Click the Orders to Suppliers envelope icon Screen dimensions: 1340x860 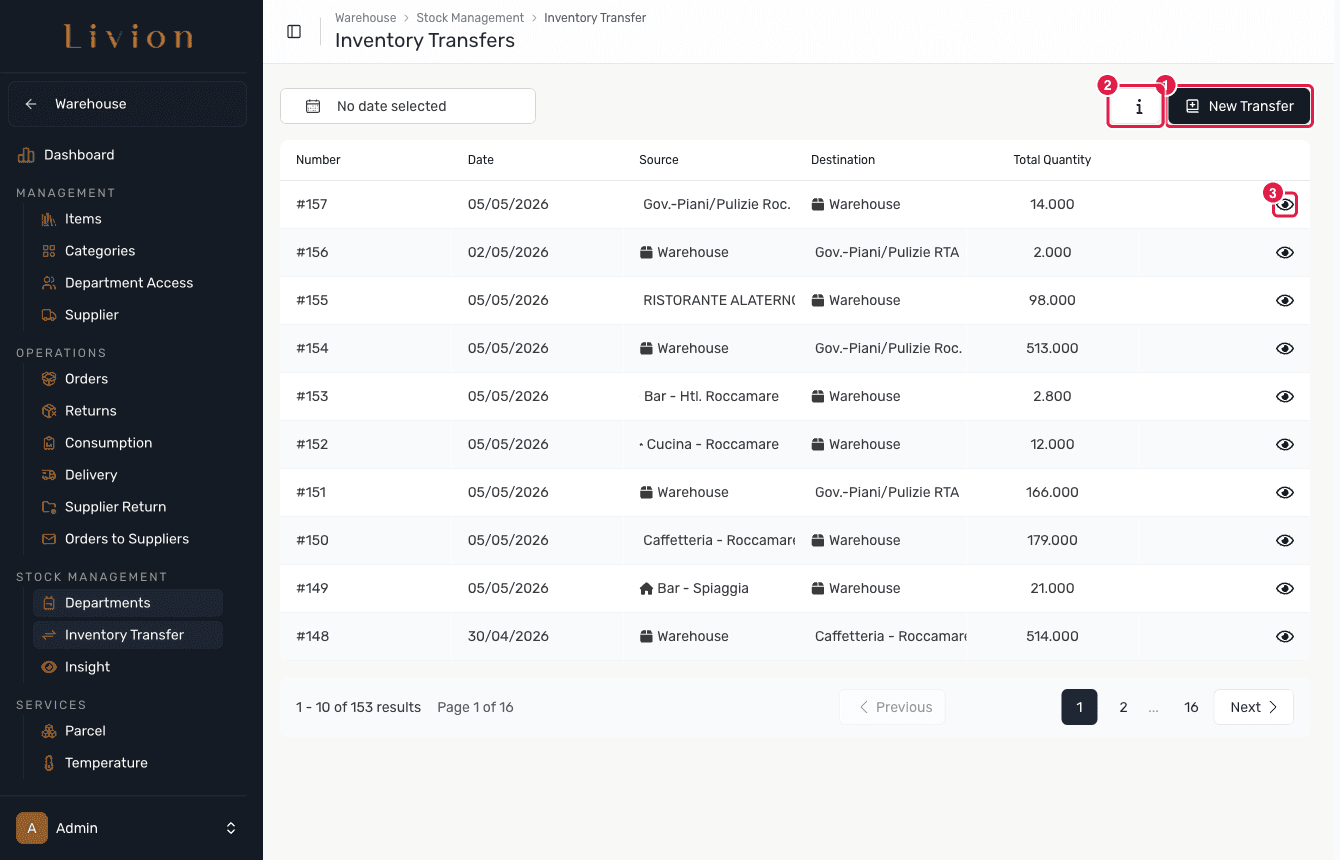[49, 539]
